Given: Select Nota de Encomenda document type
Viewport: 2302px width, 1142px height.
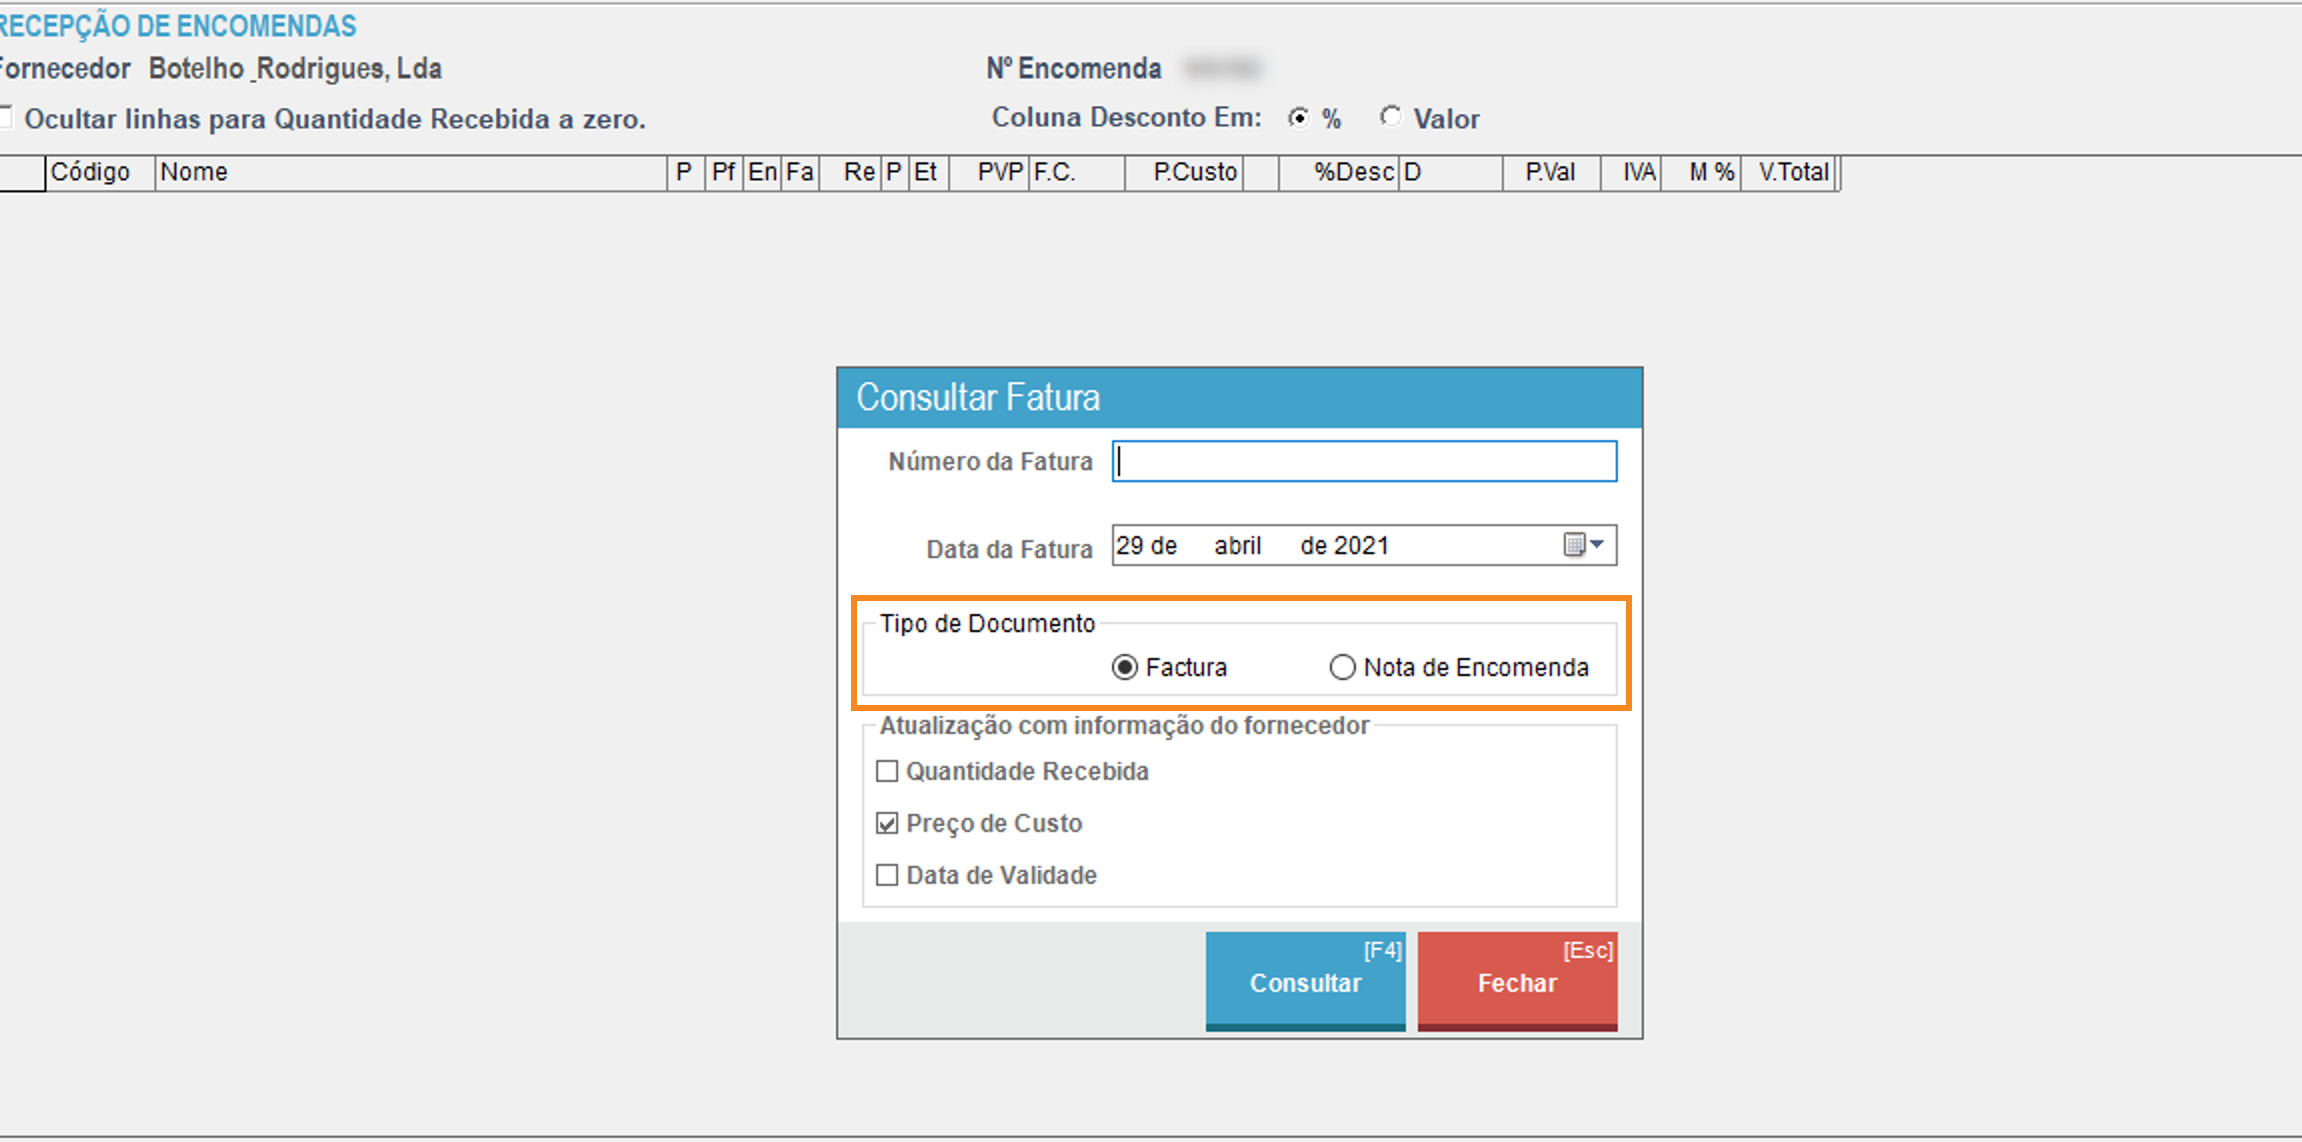Looking at the screenshot, I should point(1342,667).
